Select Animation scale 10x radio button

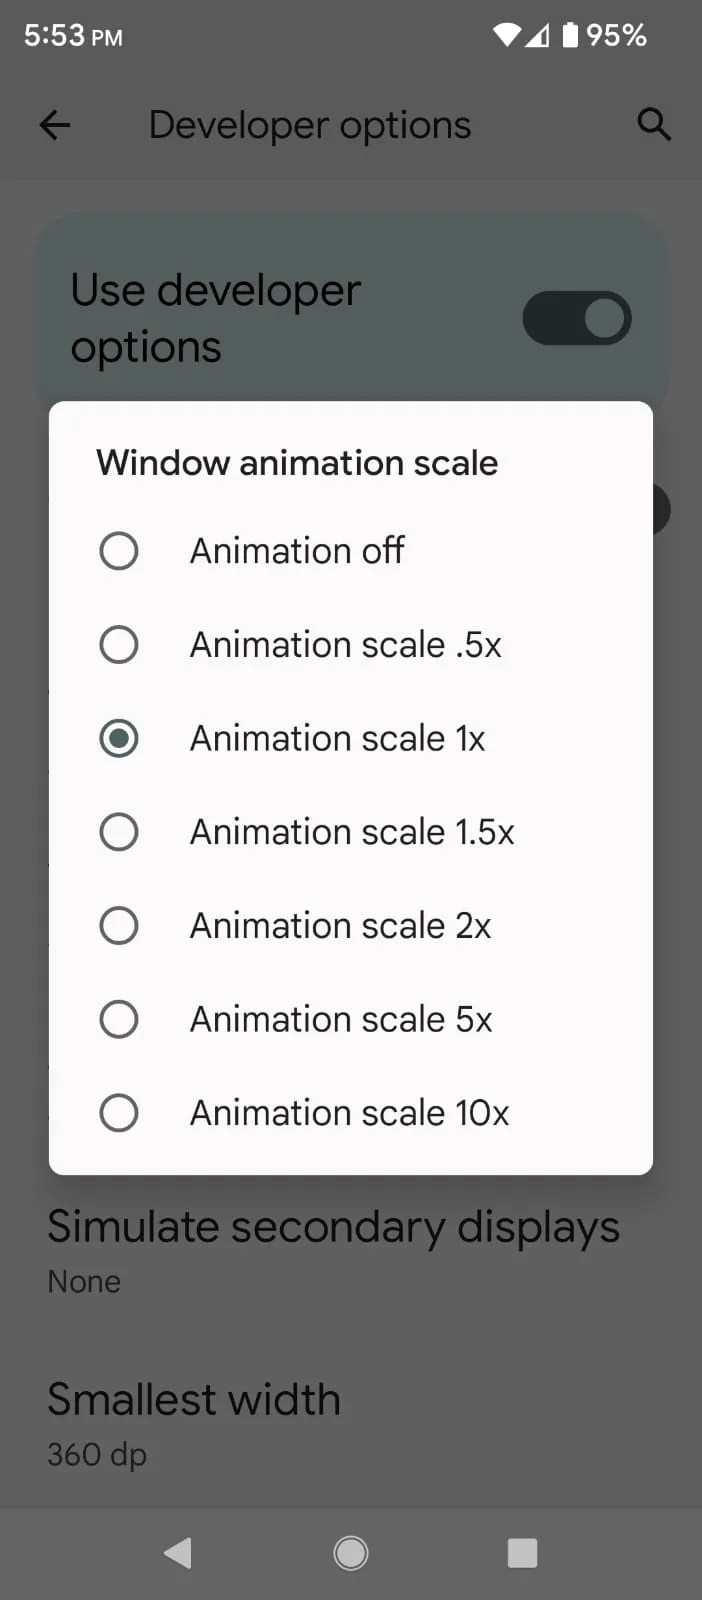119,1113
